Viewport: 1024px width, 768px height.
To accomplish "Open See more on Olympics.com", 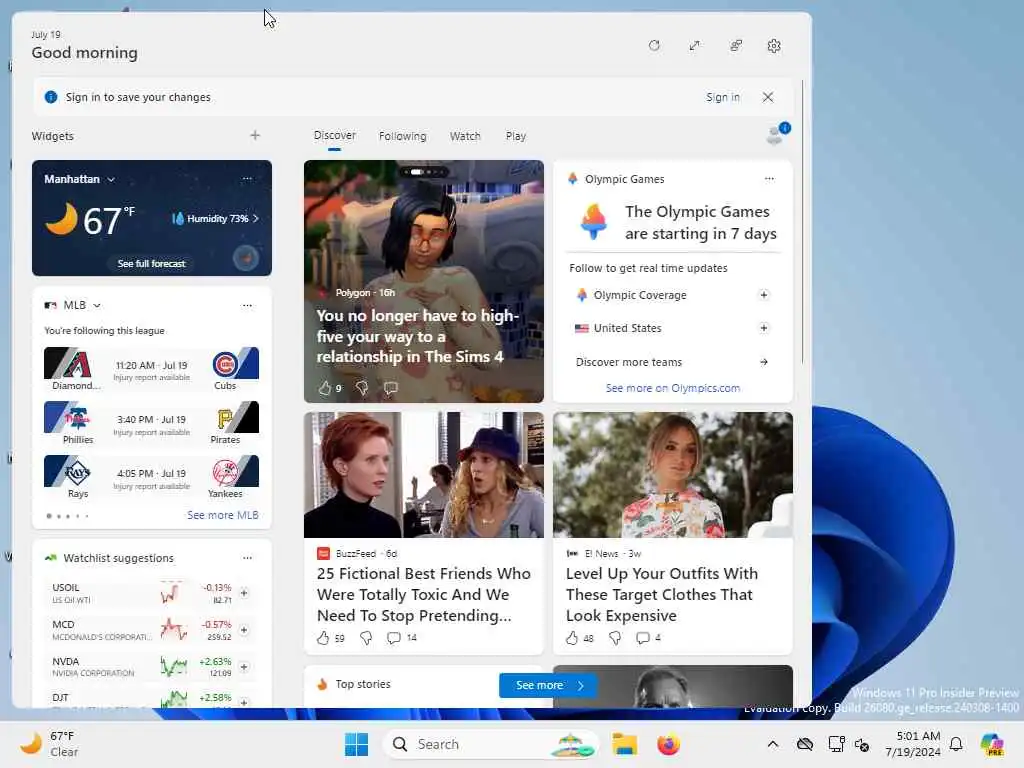I will tap(673, 388).
